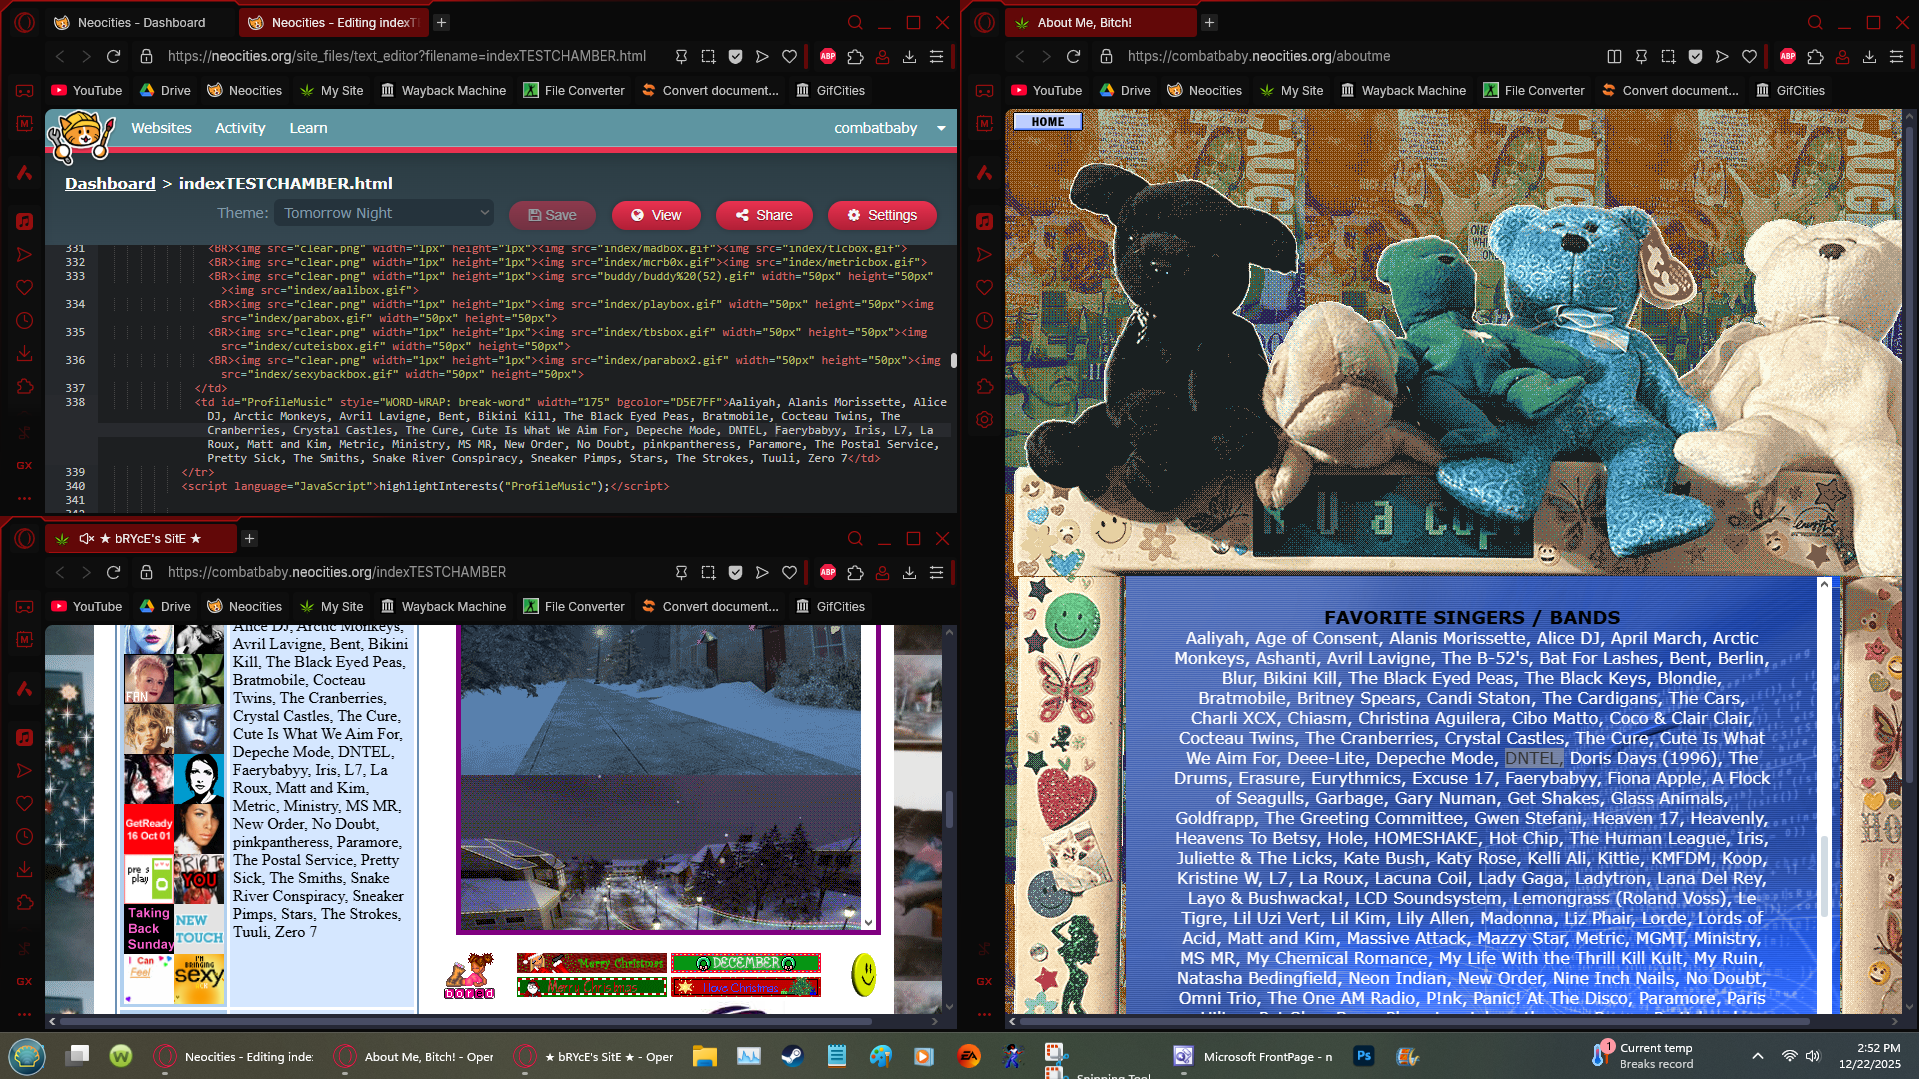This screenshot has width=1919, height=1079.
Task: Click the Dashboard breadcrumb link
Action: coord(110,183)
